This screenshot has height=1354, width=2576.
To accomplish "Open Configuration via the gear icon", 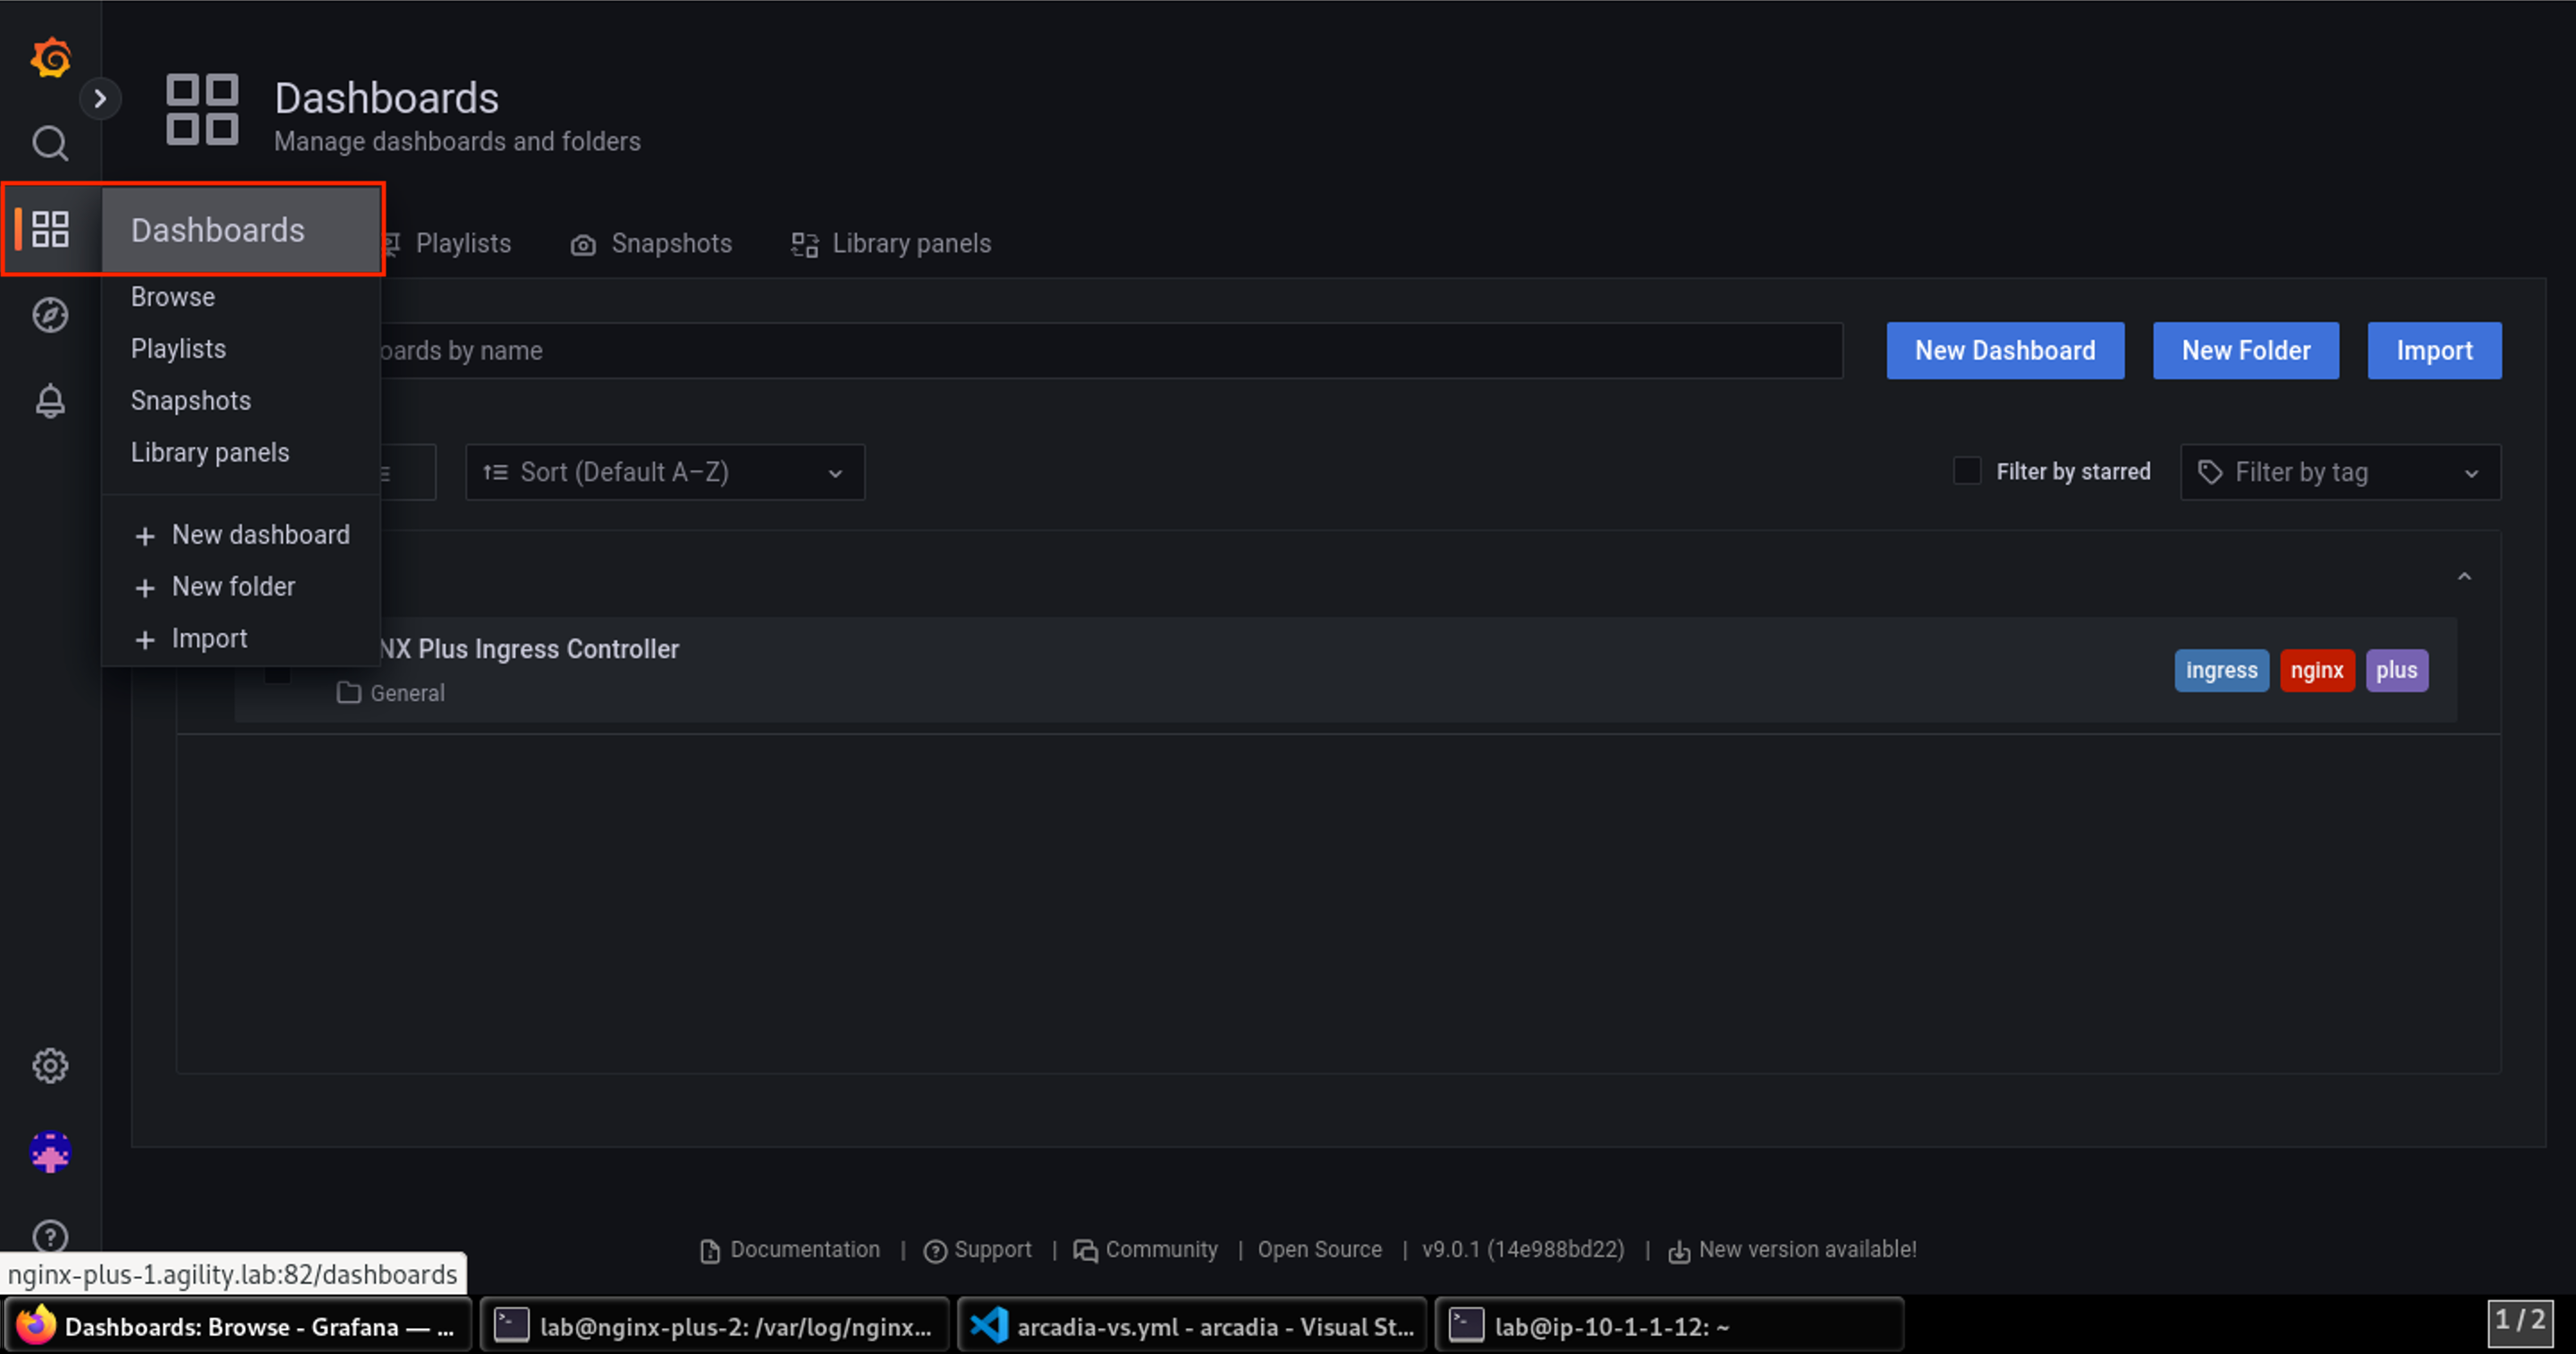I will (50, 1066).
